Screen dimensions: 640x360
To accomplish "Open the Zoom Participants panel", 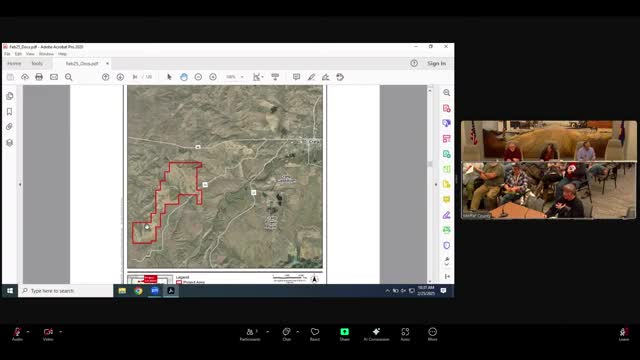I will pyautogui.click(x=250, y=333).
